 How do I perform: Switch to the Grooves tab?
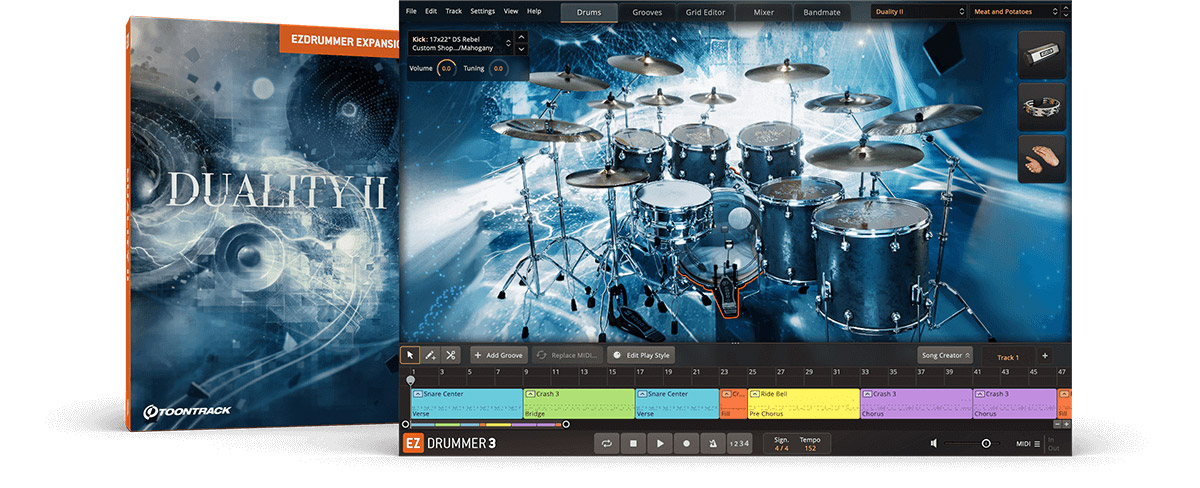click(647, 12)
